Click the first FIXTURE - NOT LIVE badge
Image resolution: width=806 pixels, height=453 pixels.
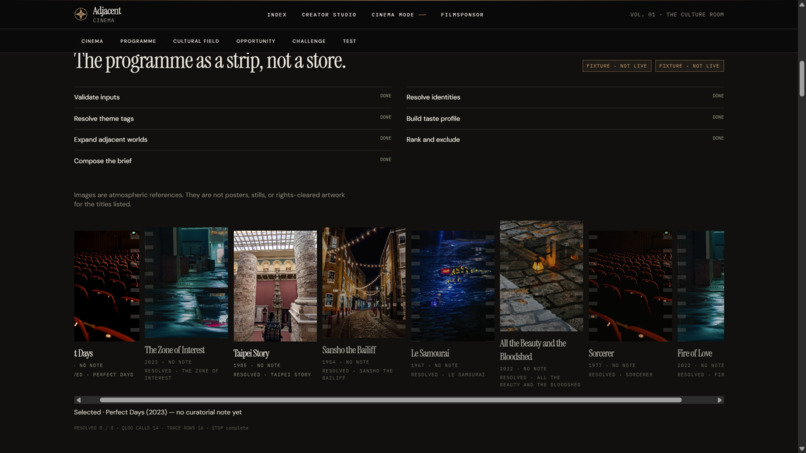(617, 66)
